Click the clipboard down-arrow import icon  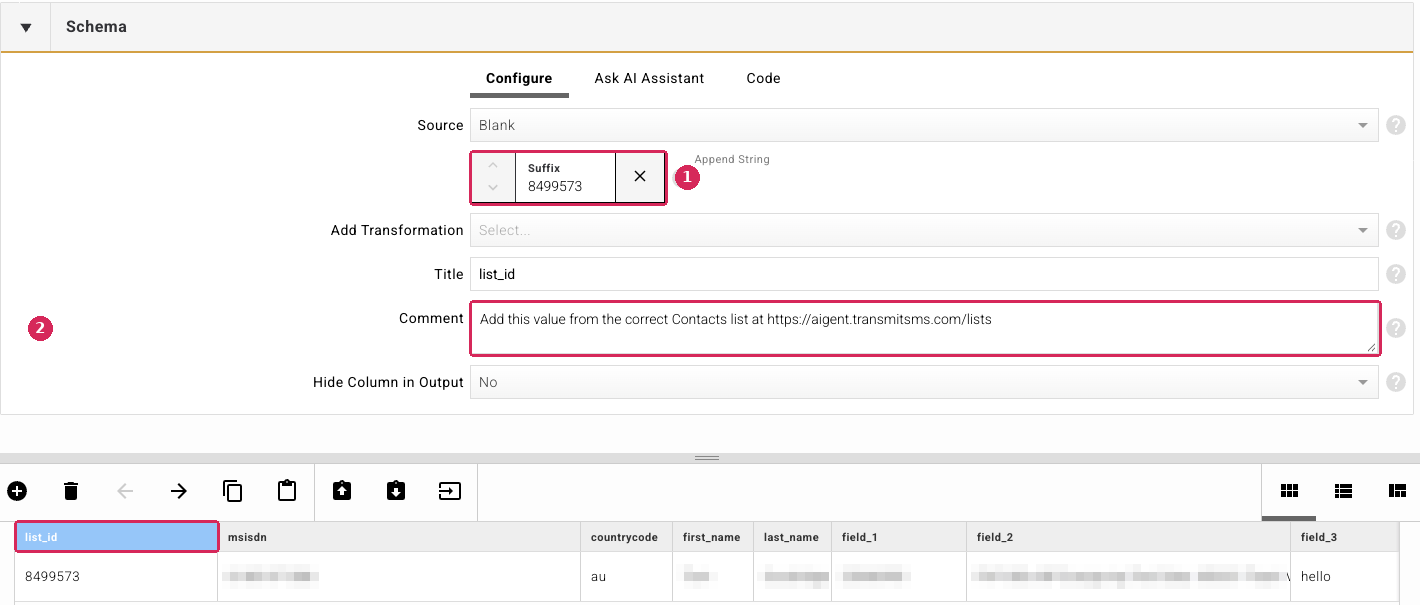coord(396,491)
